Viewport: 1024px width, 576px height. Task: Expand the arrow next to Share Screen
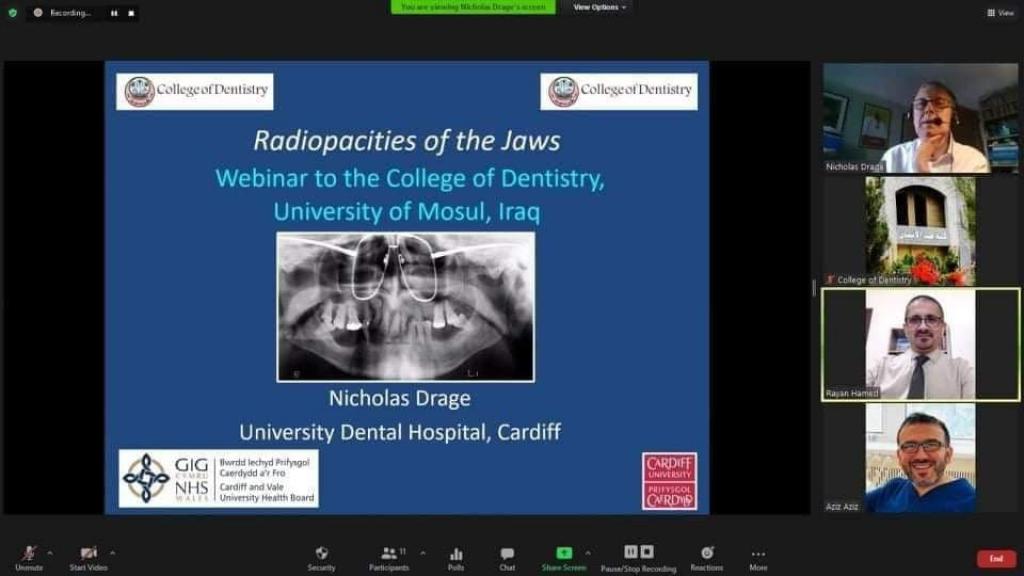pyautogui.click(x=587, y=552)
